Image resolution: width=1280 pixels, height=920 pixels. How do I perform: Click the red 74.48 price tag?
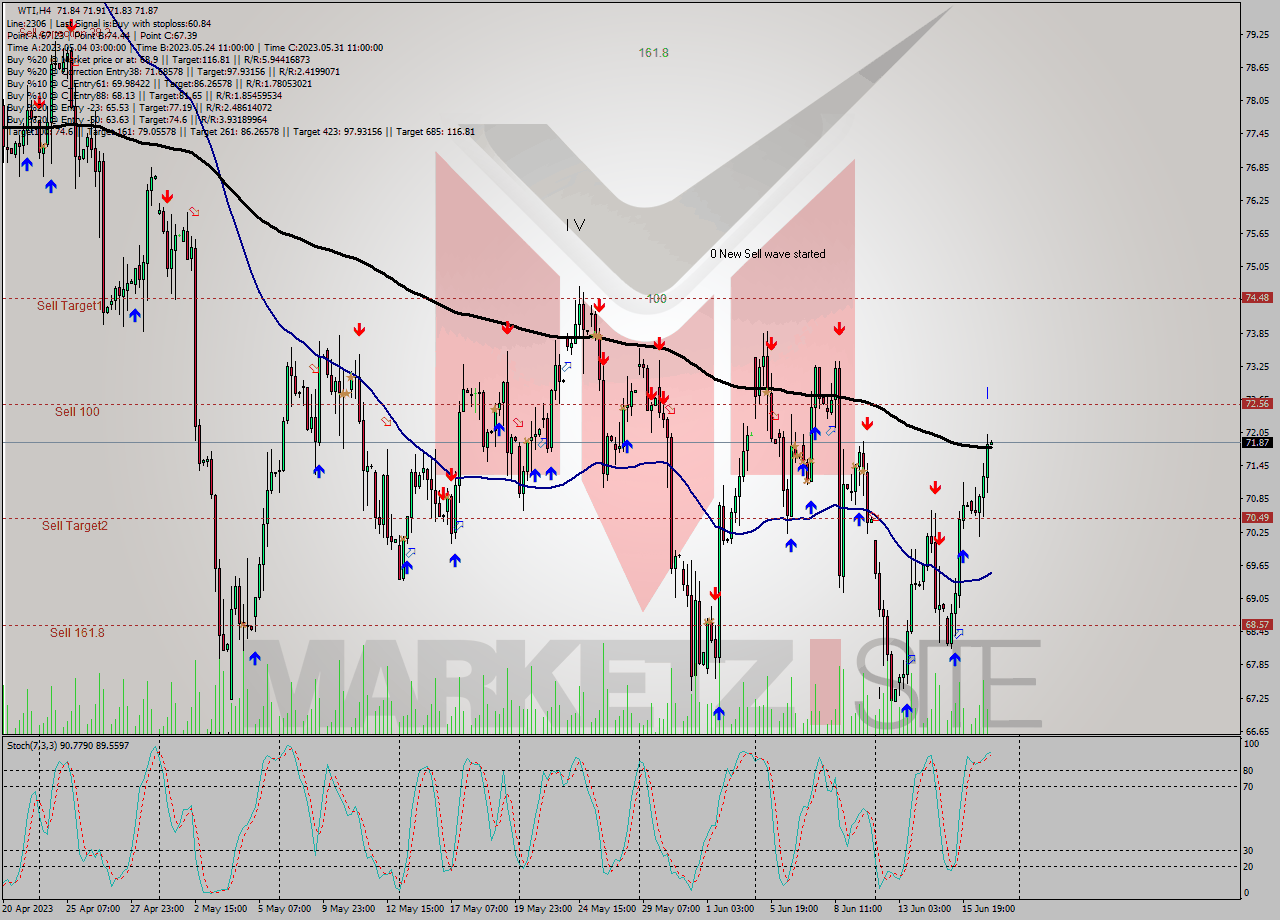pos(1257,297)
